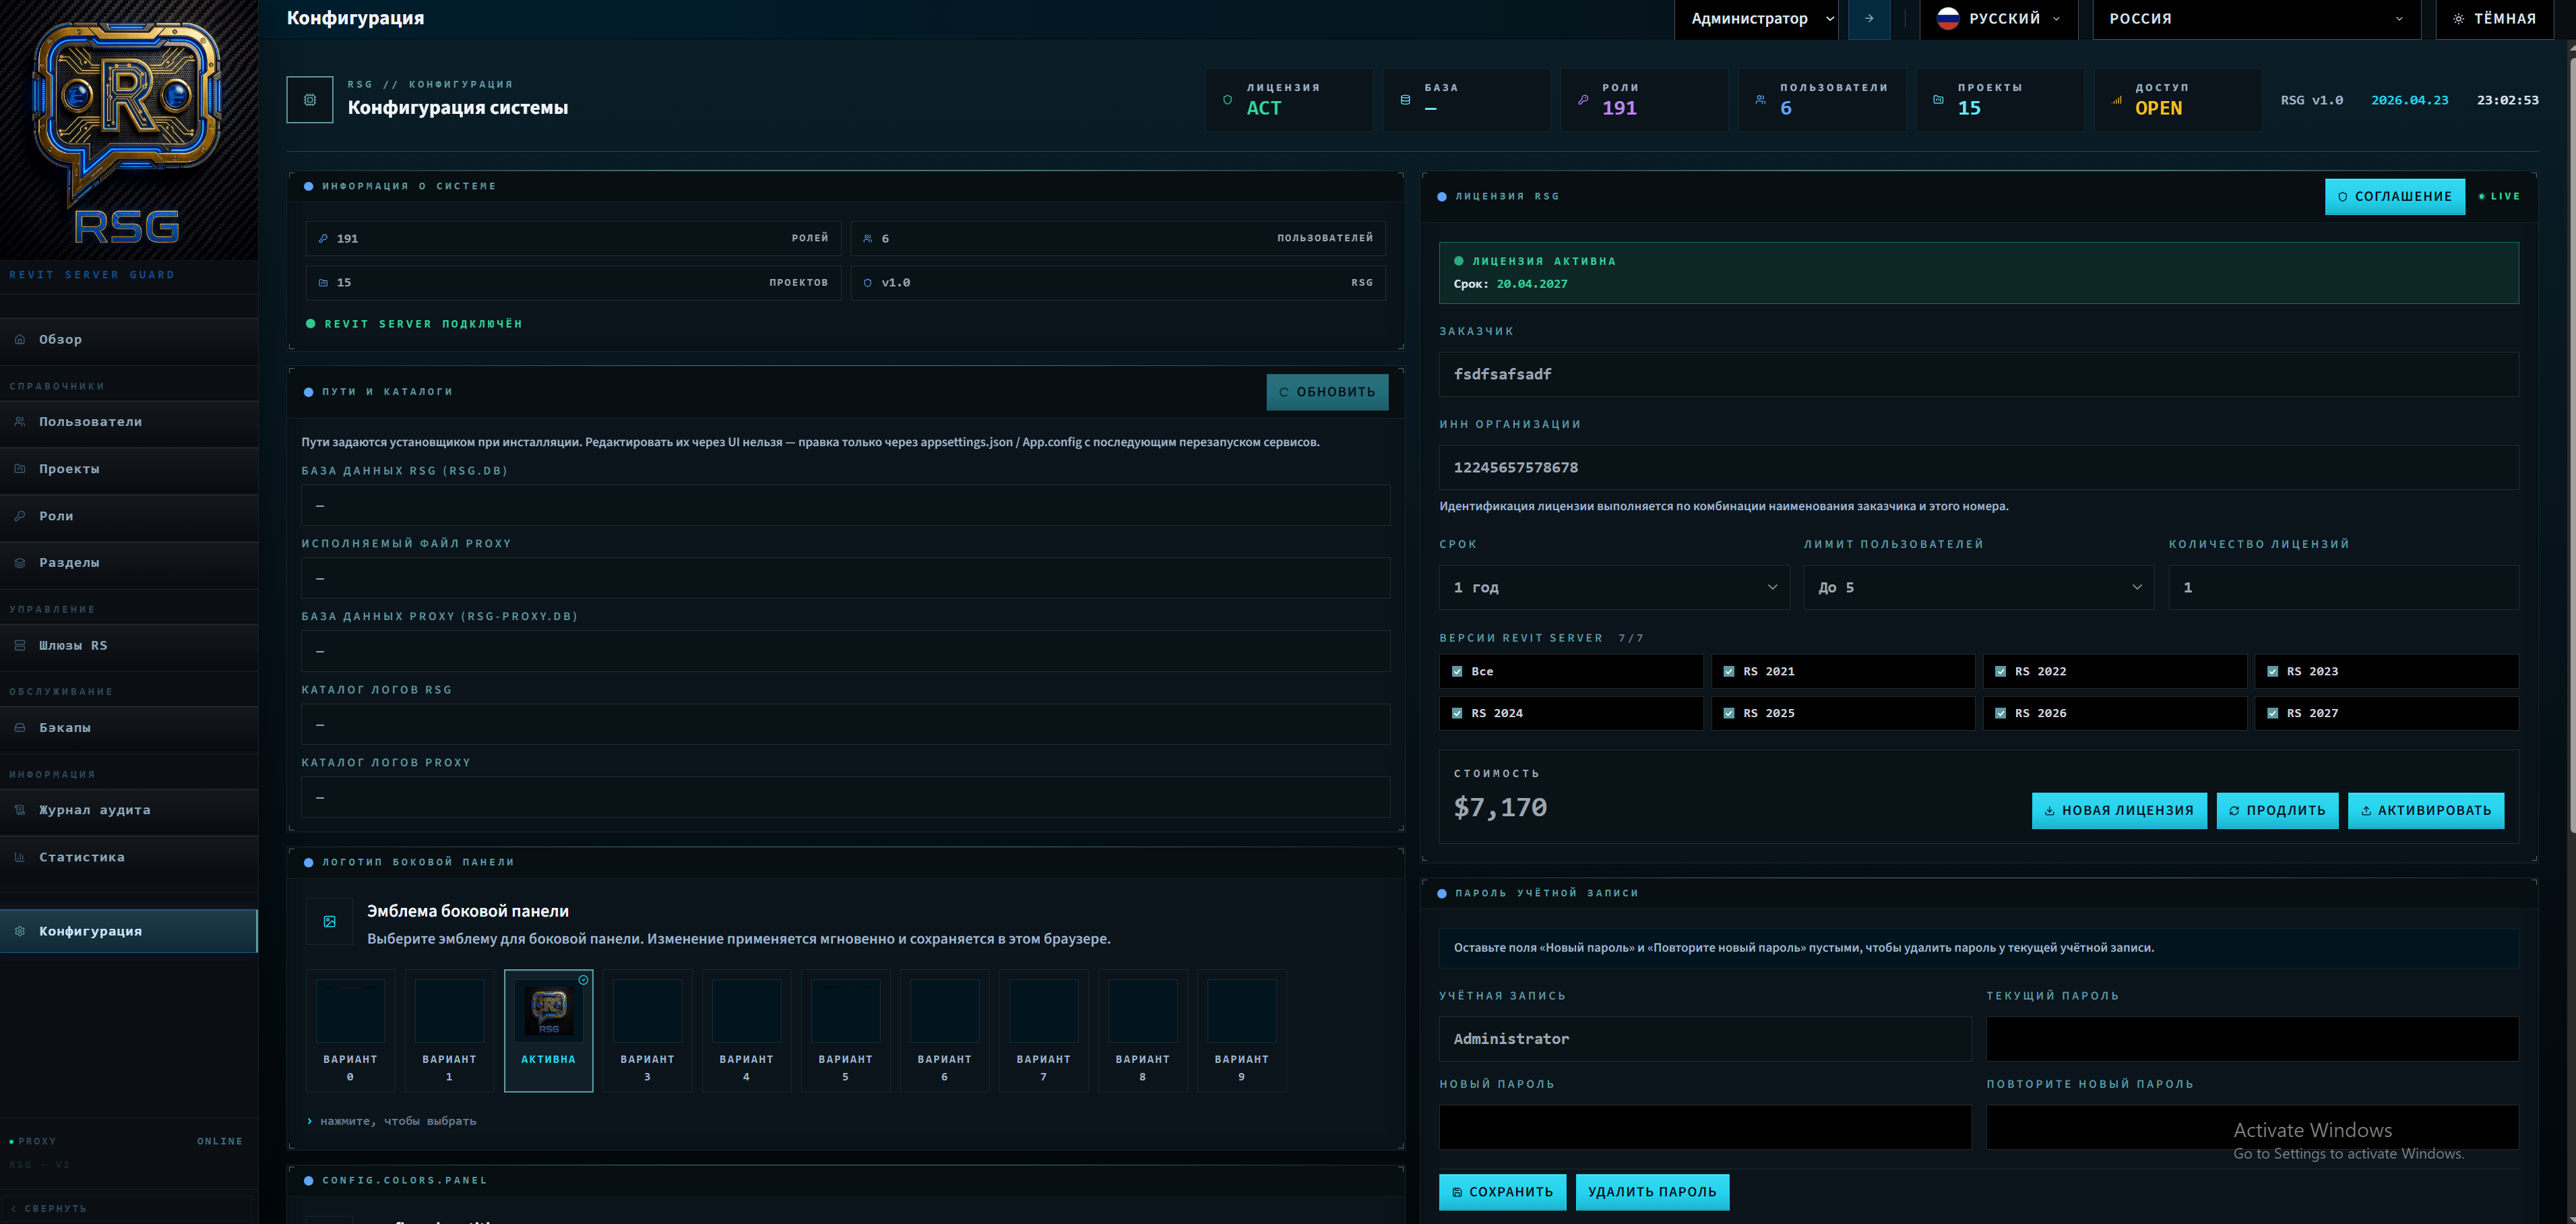Toggle the ТЁМНАЯ theme switch

tap(2494, 17)
